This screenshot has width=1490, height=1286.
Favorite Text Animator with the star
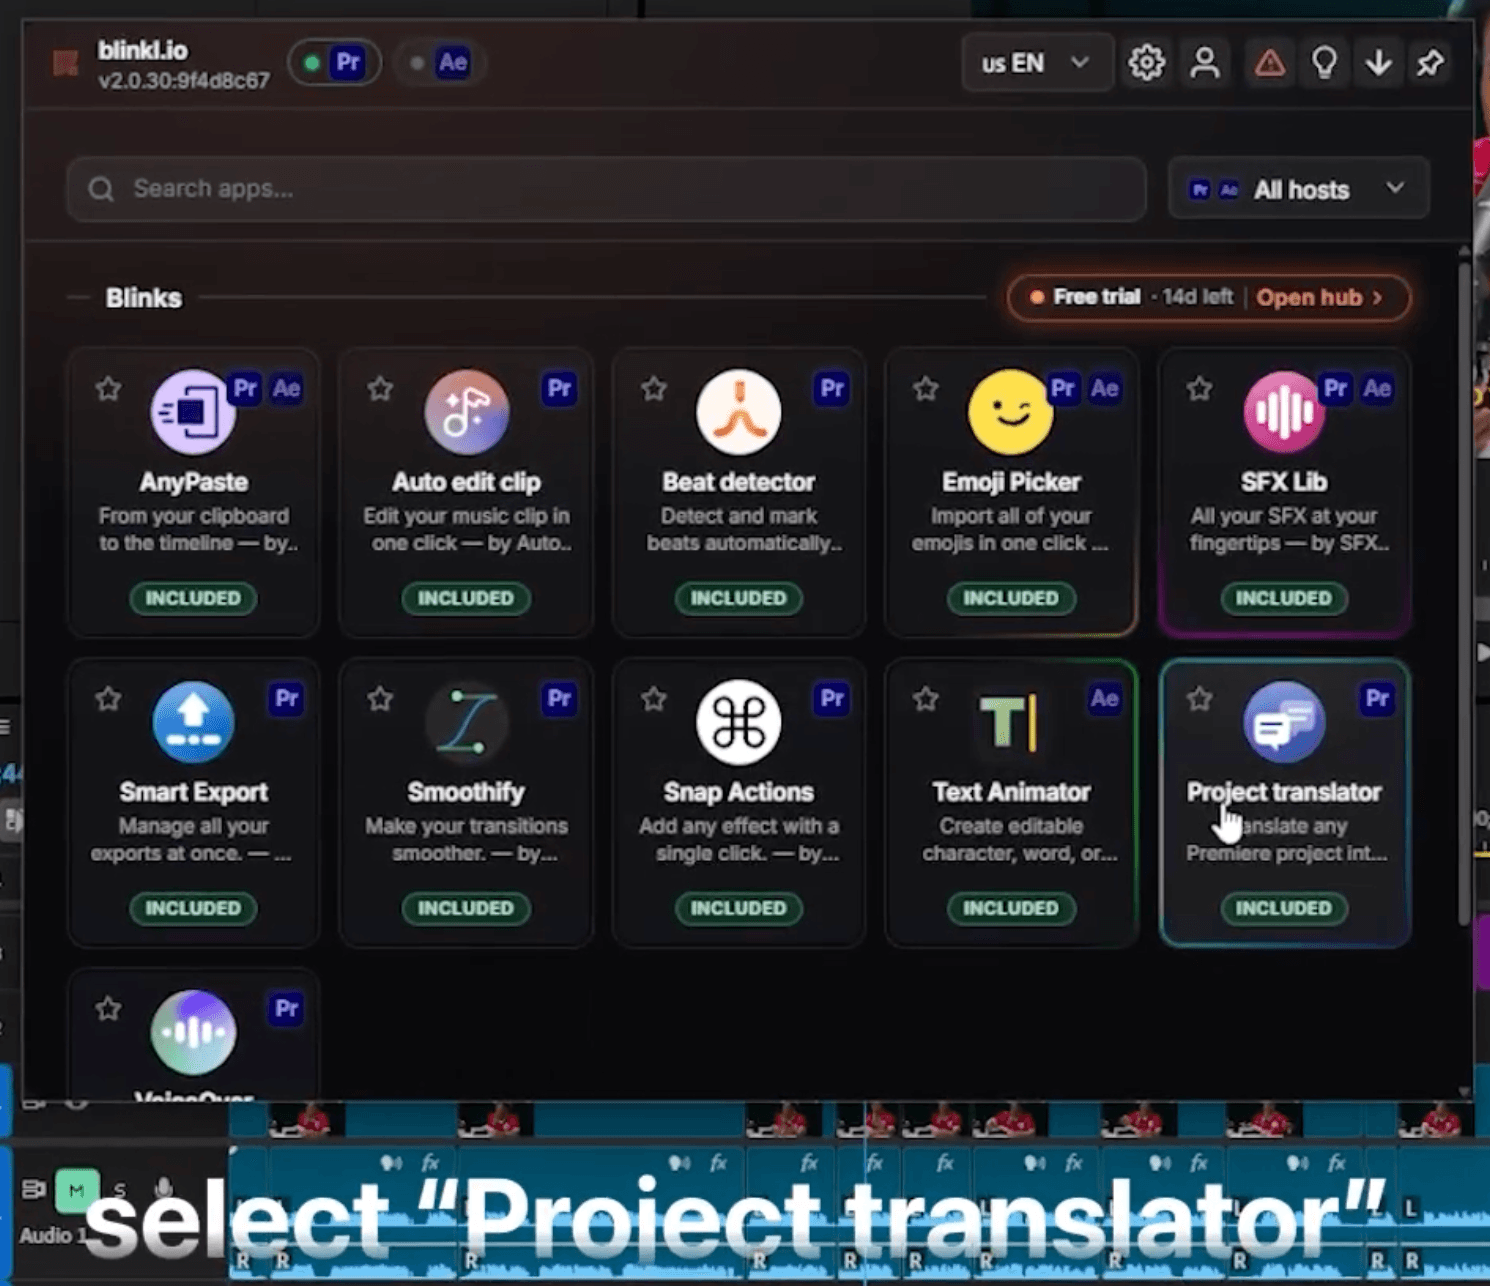[926, 698]
